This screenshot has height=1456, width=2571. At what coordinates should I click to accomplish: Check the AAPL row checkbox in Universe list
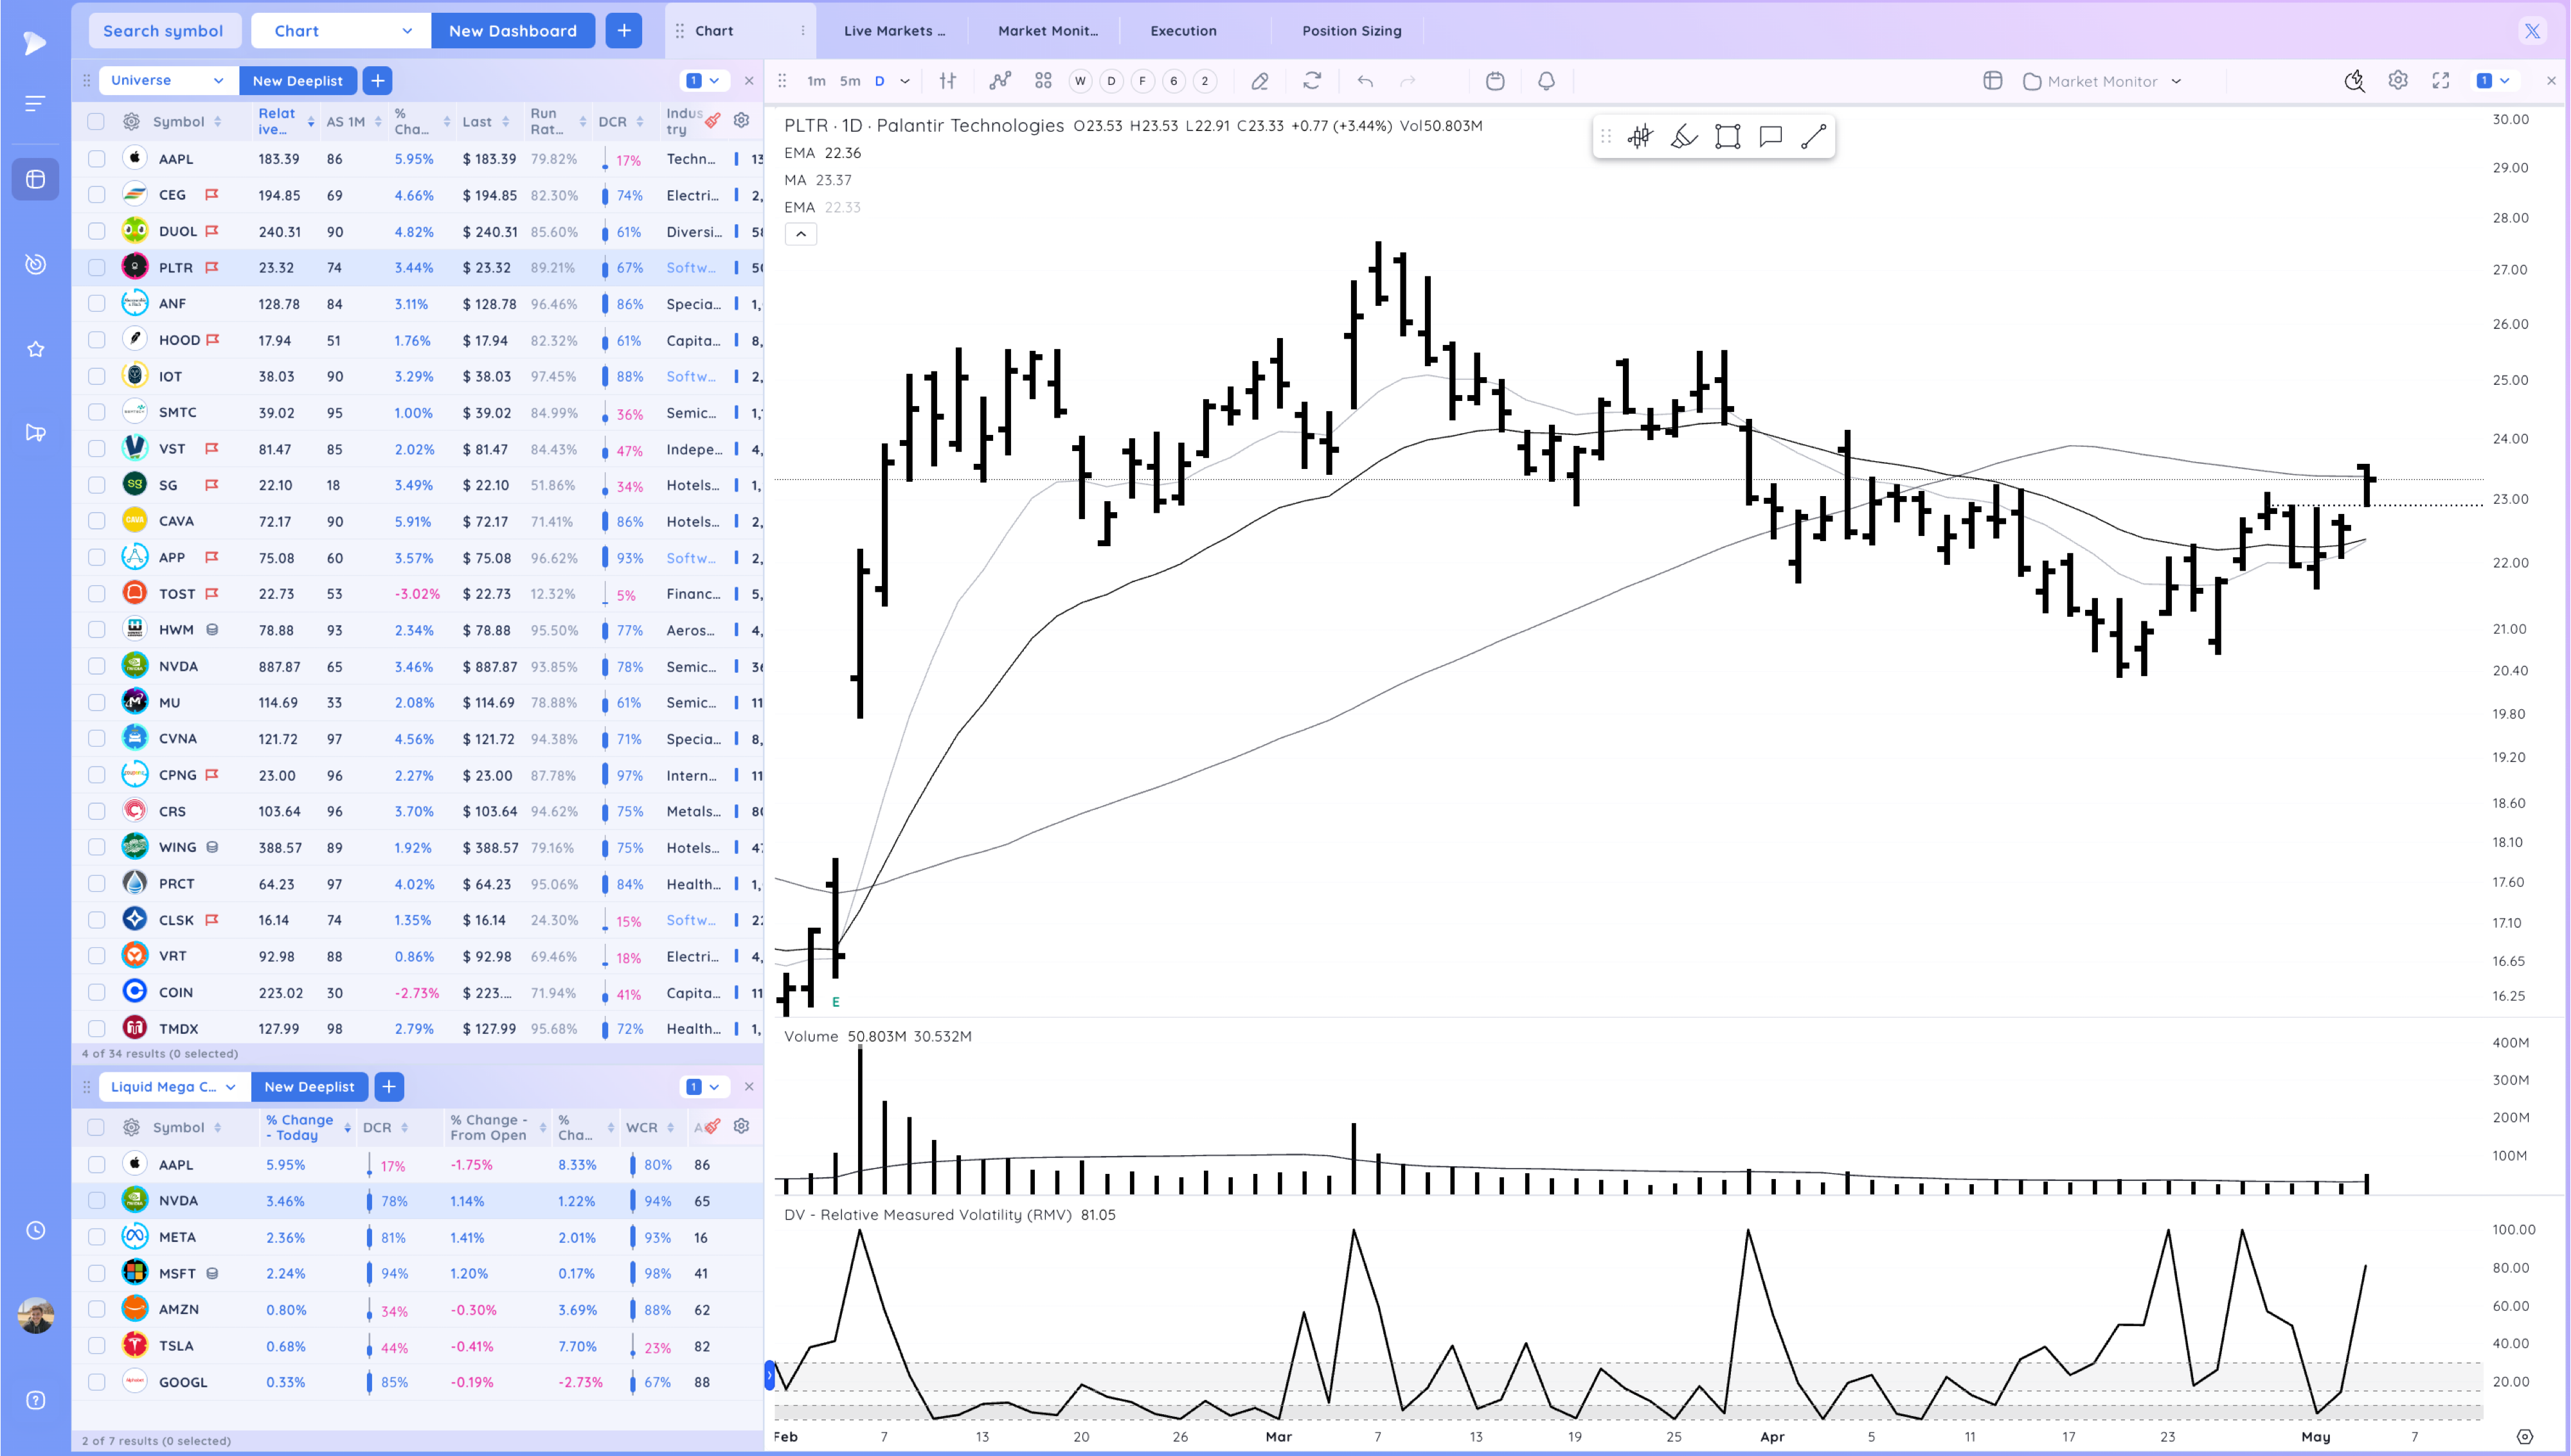point(96,158)
